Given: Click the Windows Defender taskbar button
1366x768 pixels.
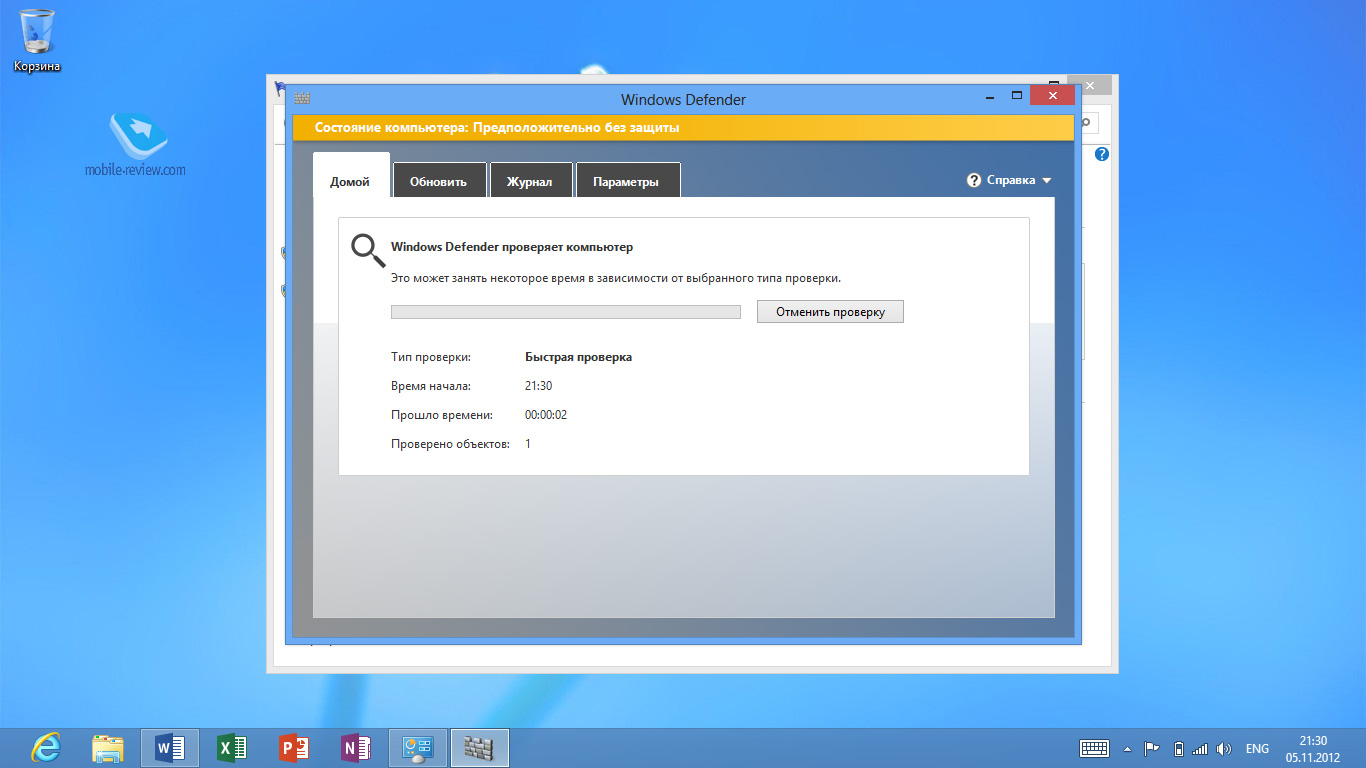Looking at the screenshot, I should click(480, 748).
